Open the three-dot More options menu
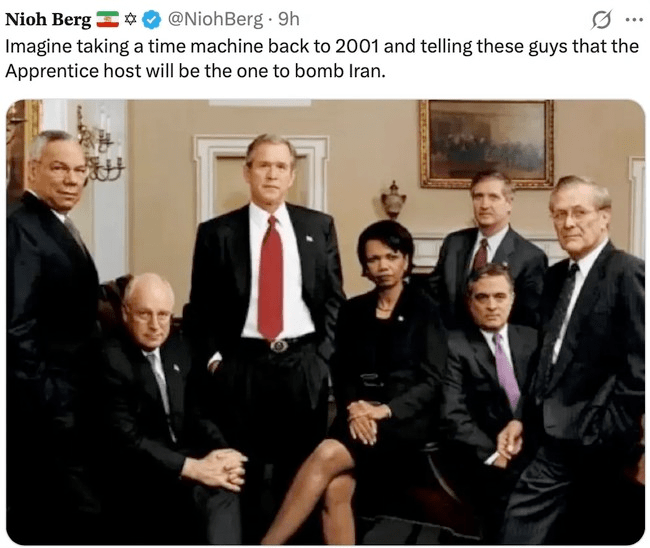650x548 pixels. (x=634, y=19)
